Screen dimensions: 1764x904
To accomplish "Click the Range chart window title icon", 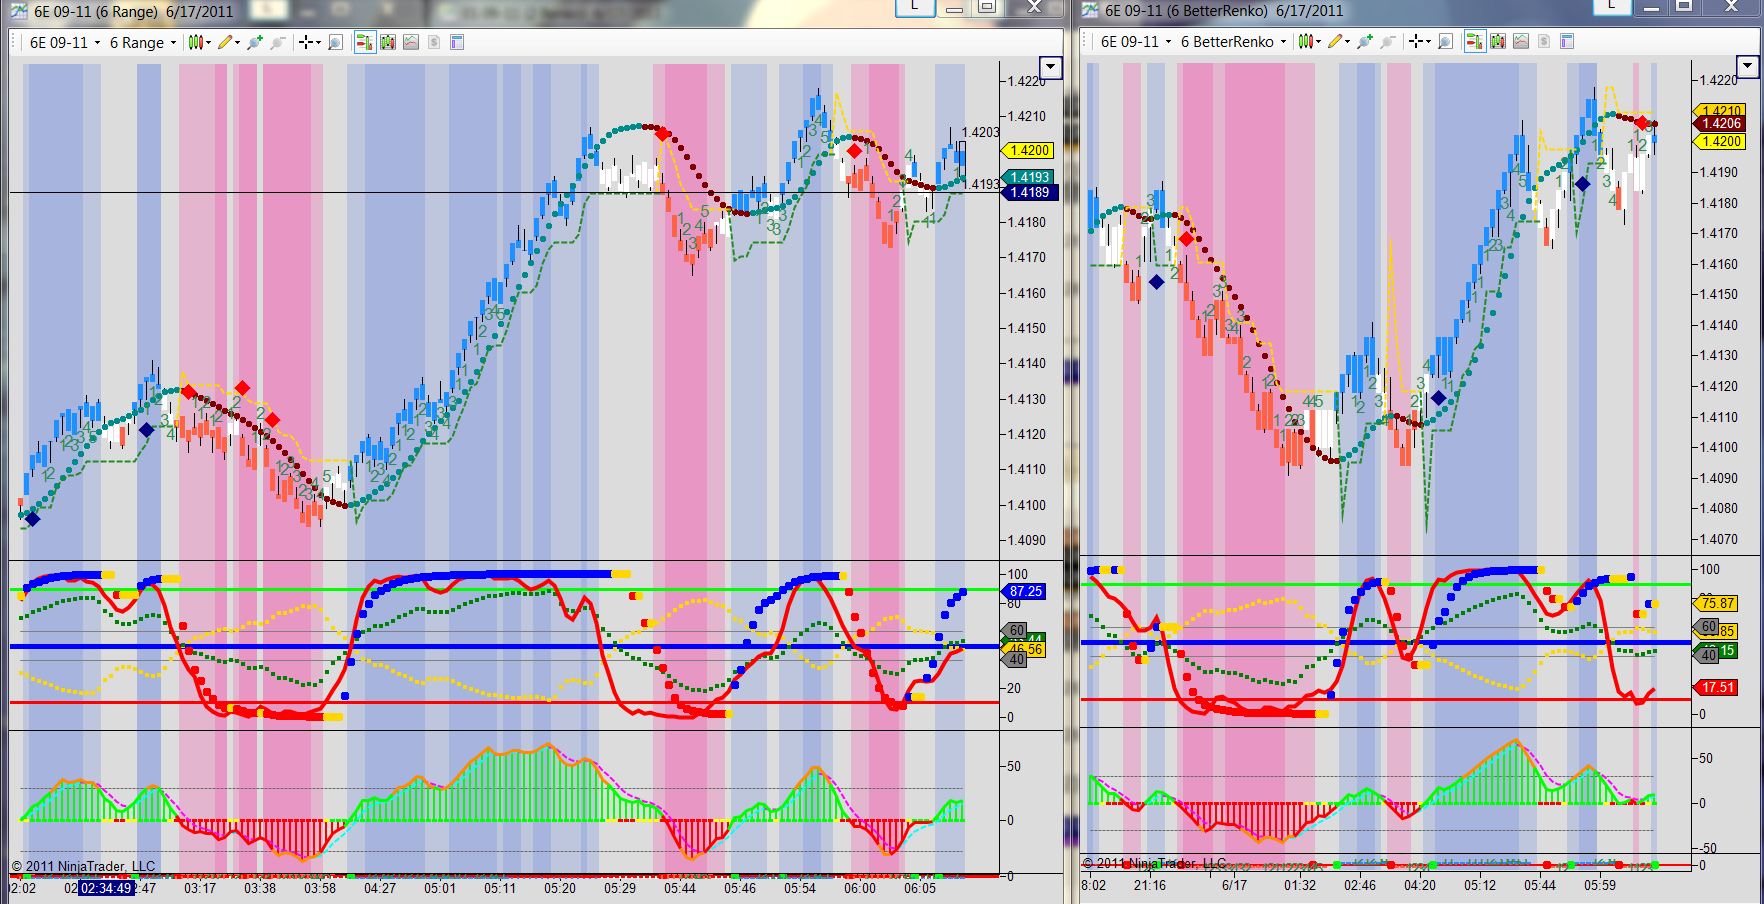I will pyautogui.click(x=19, y=11).
